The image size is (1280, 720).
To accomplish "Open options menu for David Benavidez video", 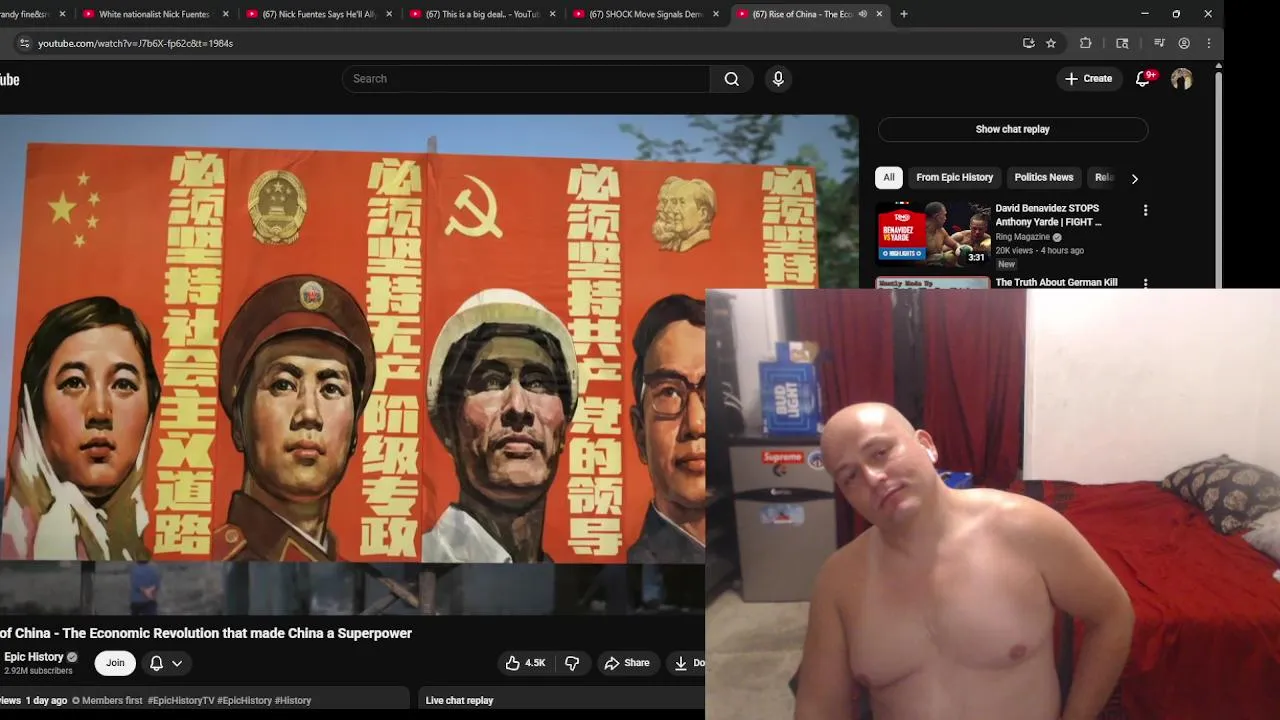I will (1145, 211).
